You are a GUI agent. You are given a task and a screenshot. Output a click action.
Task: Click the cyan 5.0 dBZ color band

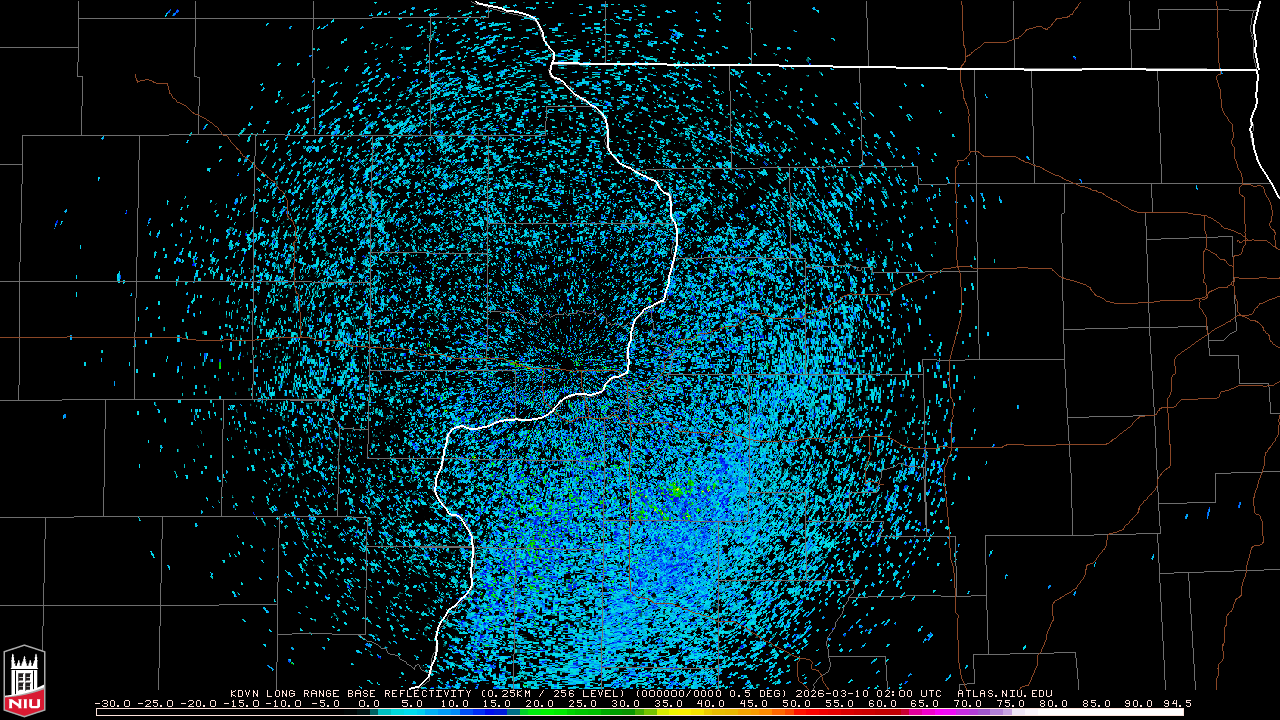click(412, 712)
